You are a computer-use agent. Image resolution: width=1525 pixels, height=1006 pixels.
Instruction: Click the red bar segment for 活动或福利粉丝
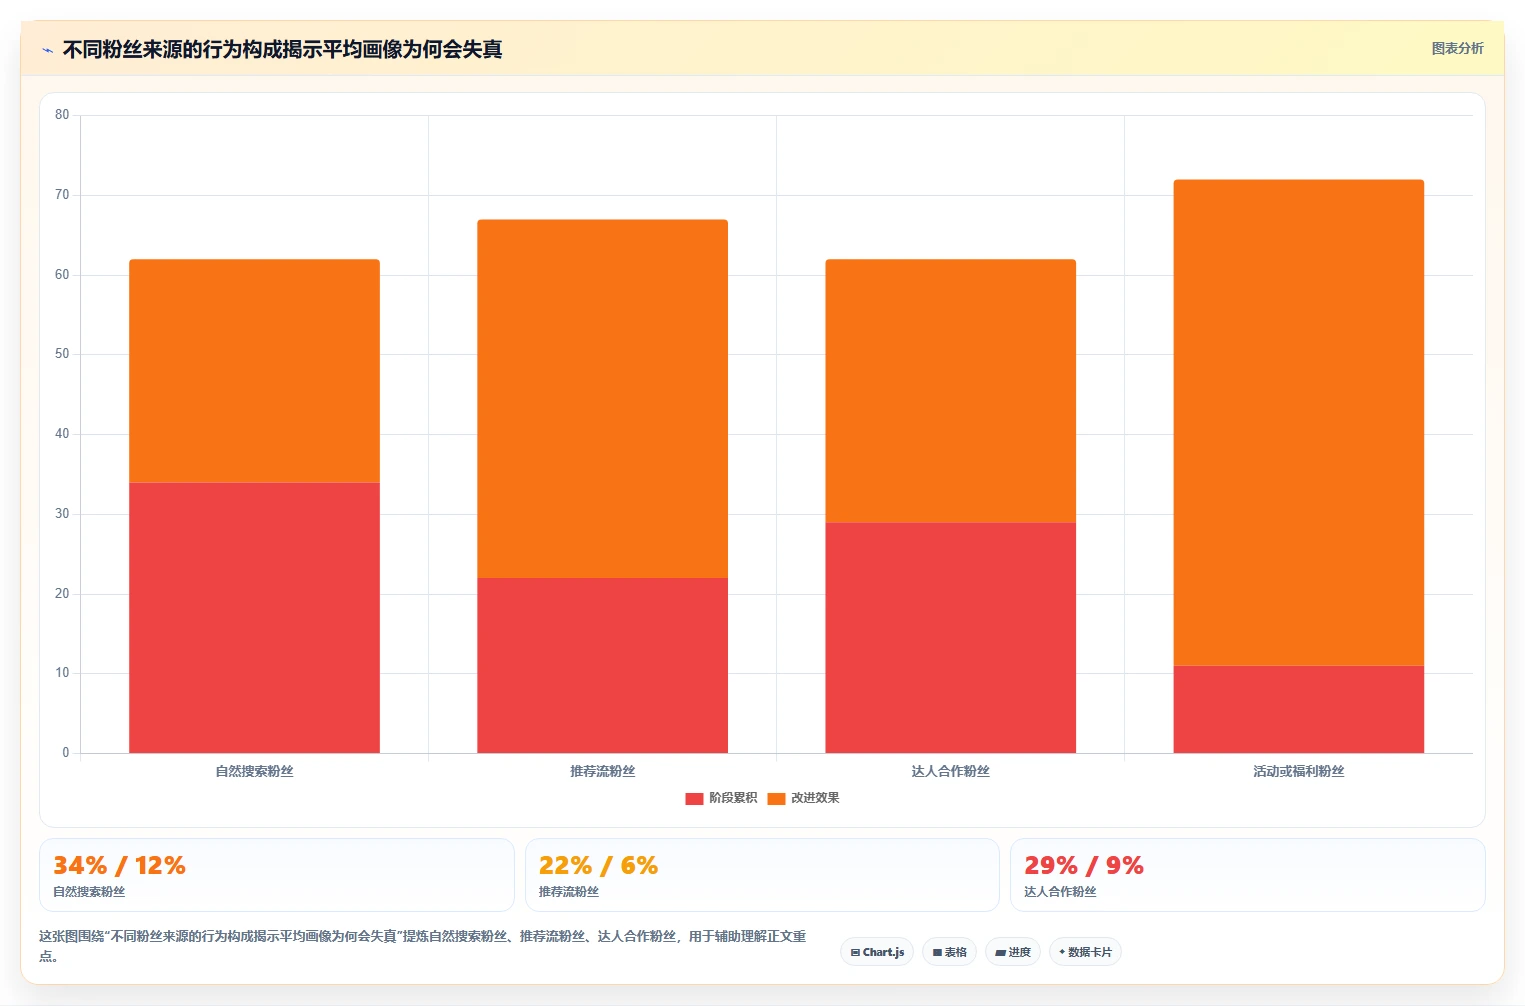(1298, 709)
